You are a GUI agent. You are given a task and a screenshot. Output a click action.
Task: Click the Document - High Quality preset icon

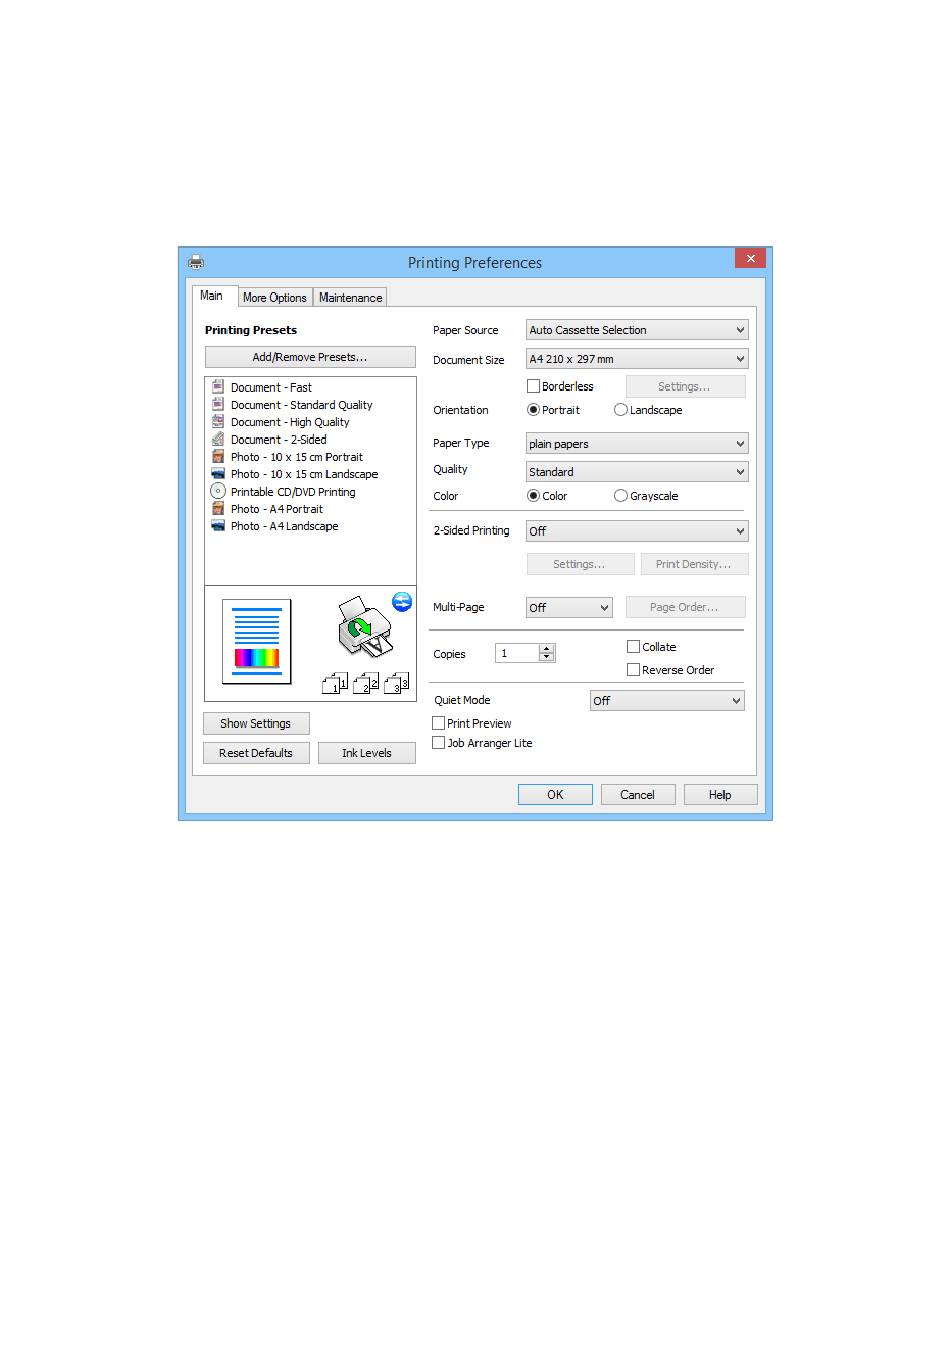[x=218, y=421]
